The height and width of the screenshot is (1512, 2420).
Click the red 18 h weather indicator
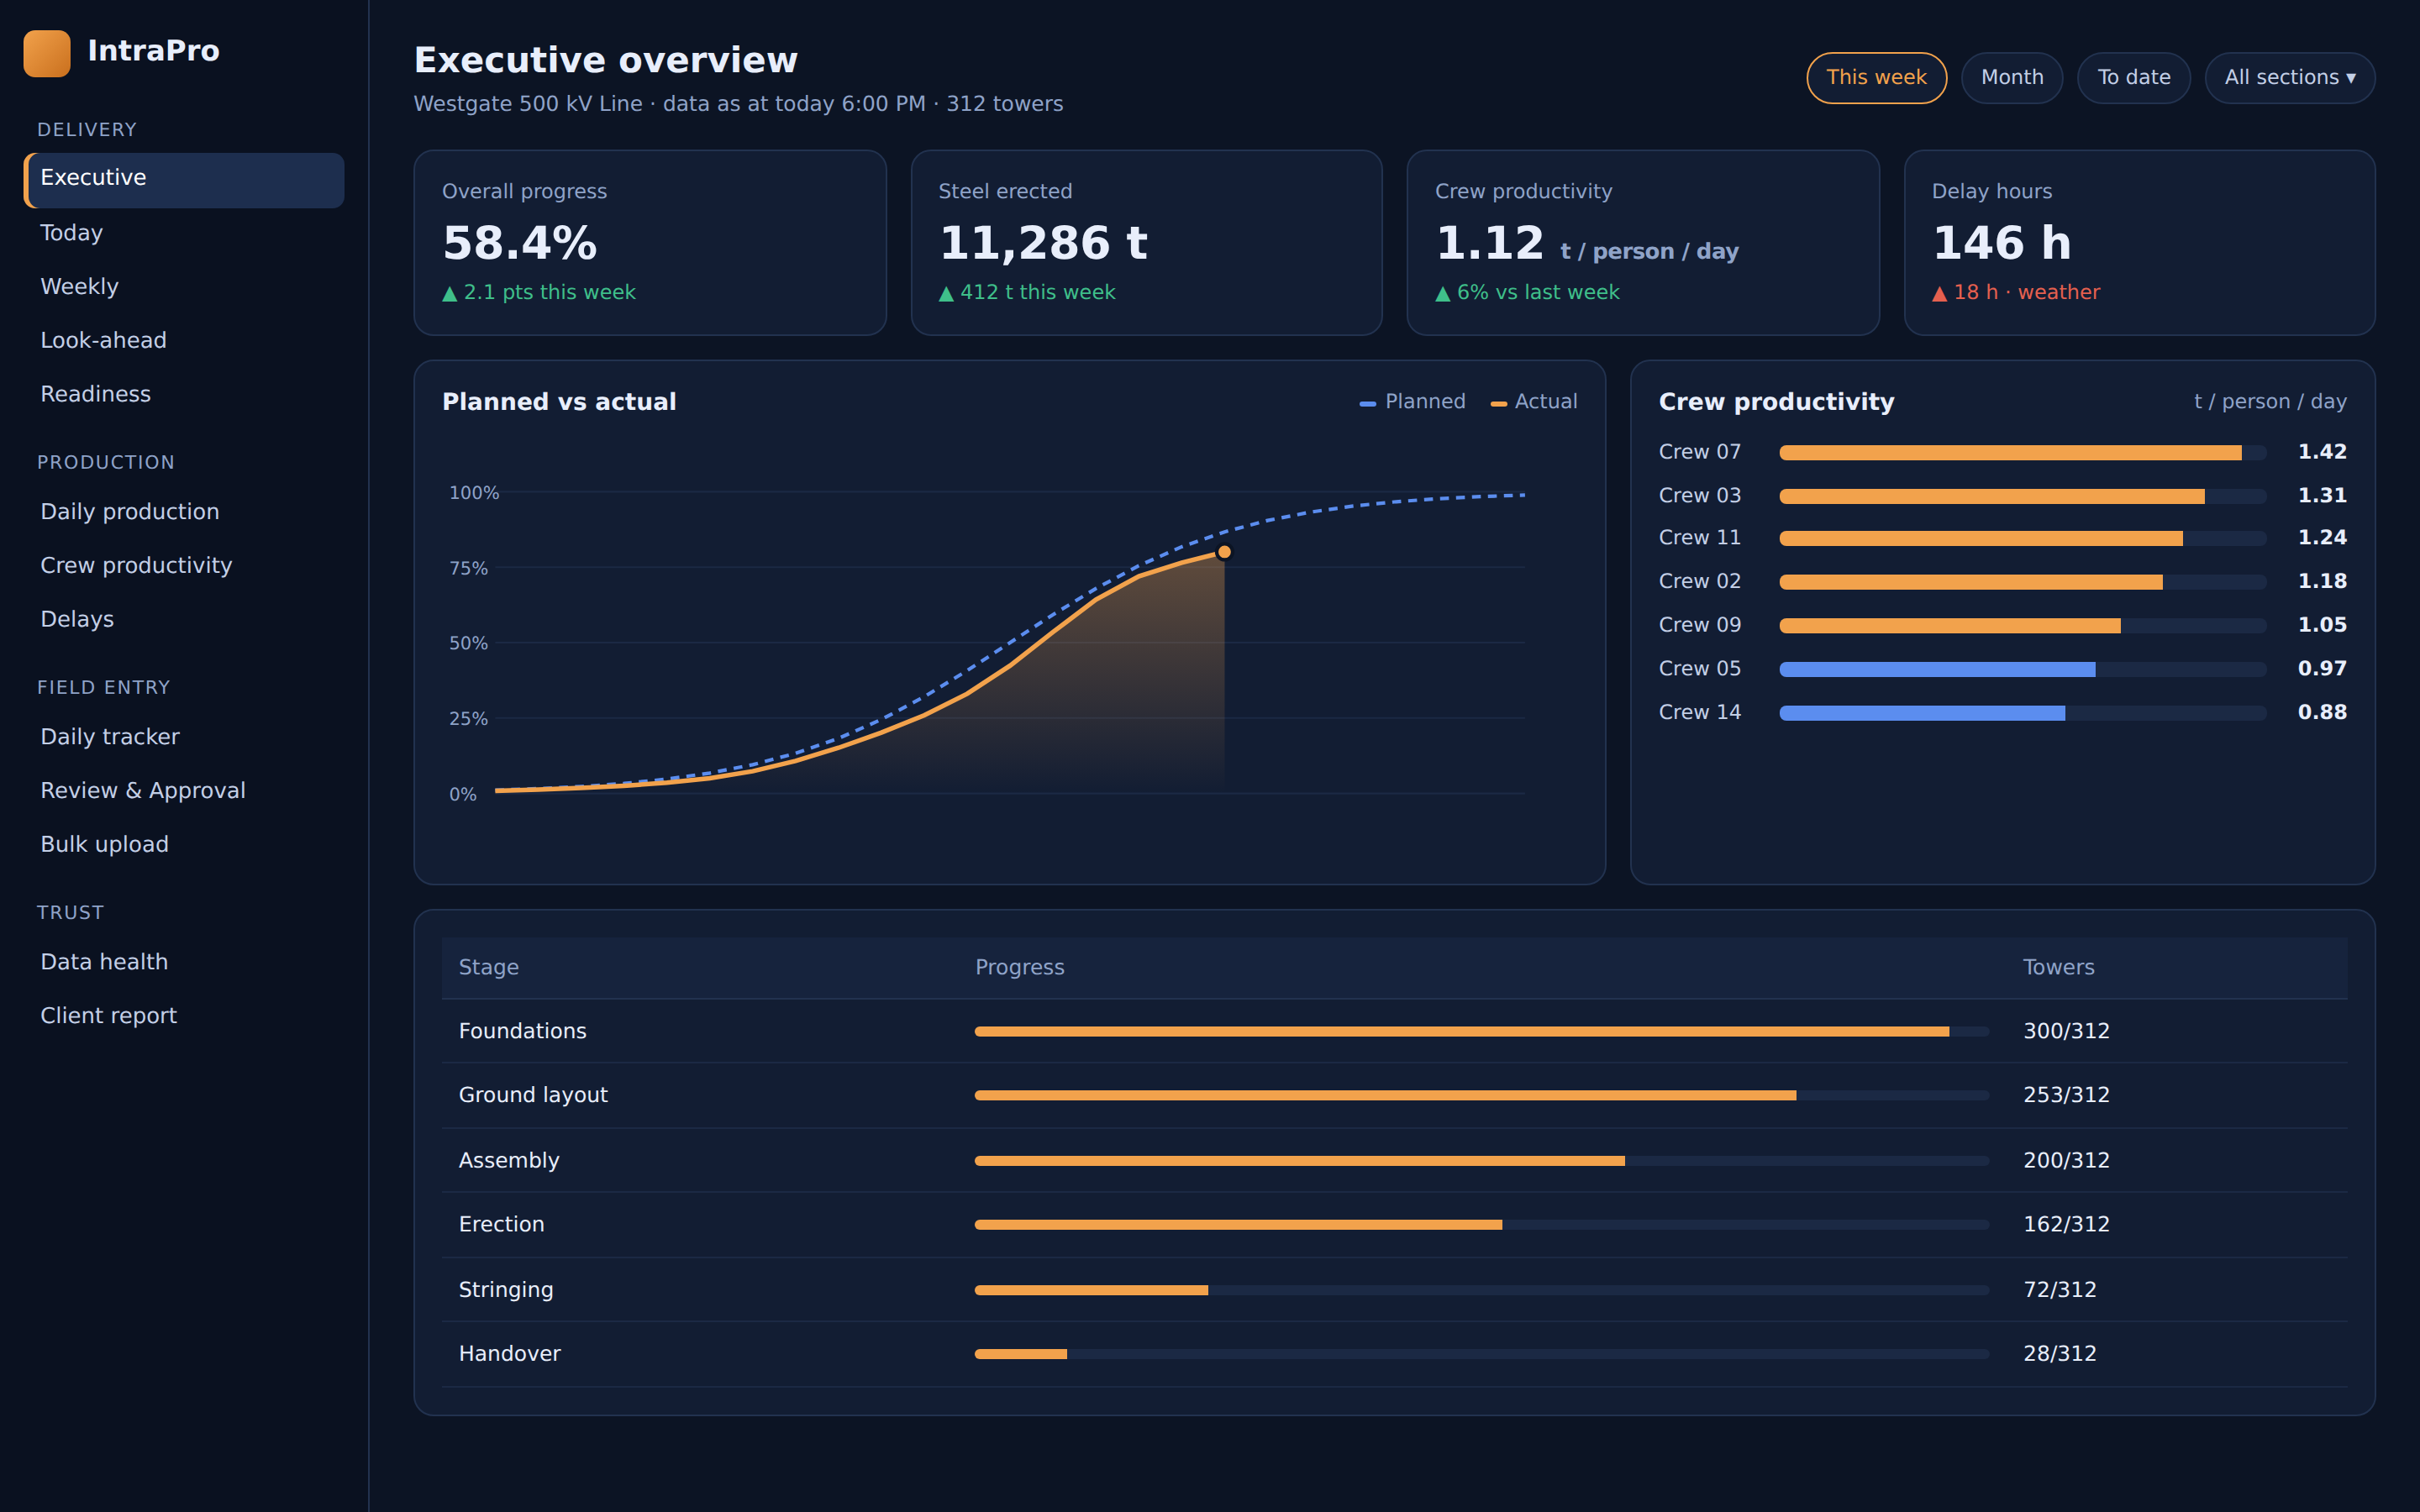pos(2015,293)
